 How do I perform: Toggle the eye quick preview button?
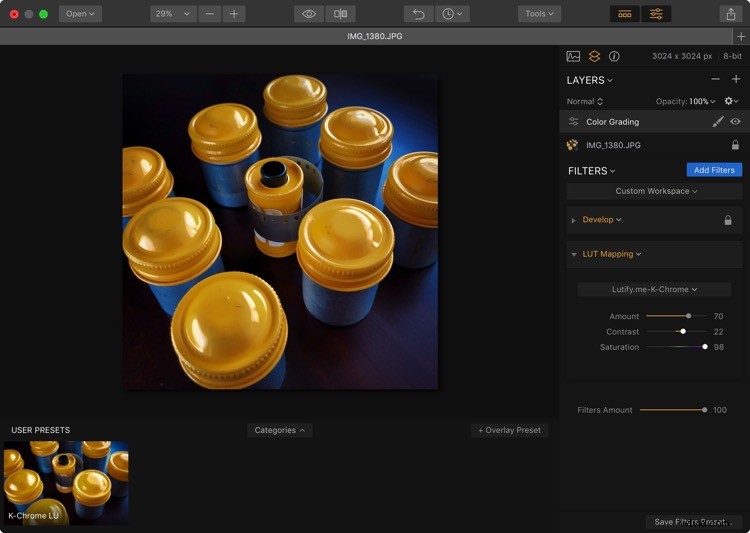click(x=309, y=14)
